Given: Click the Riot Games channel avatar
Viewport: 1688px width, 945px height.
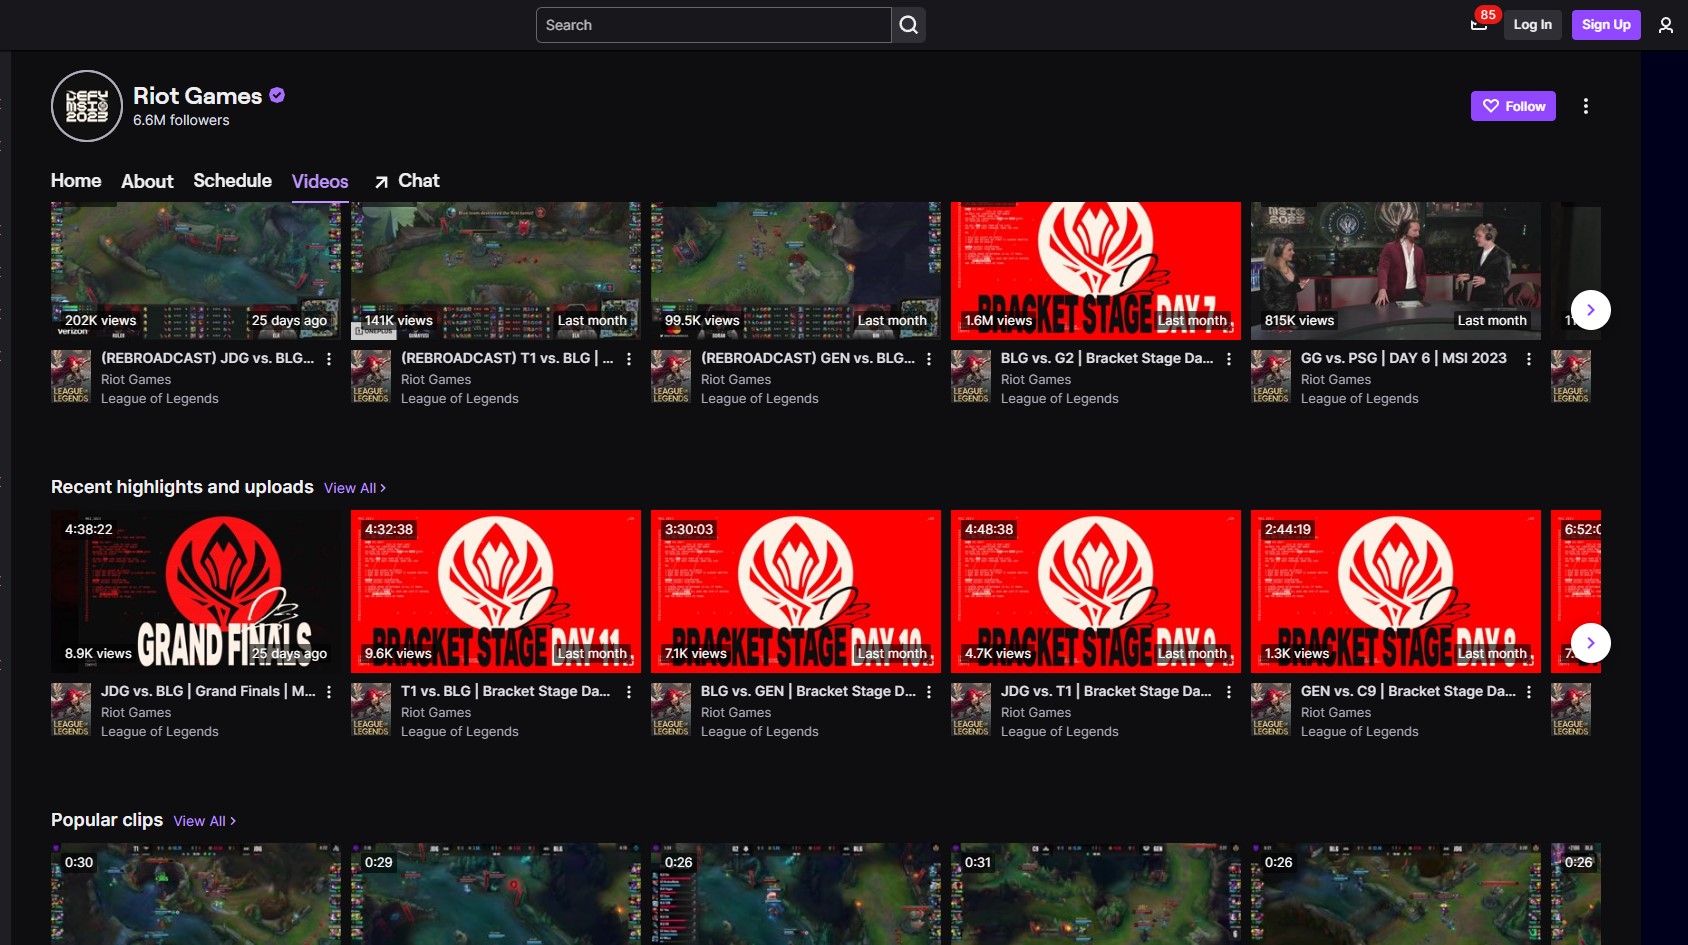Looking at the screenshot, I should [x=87, y=106].
